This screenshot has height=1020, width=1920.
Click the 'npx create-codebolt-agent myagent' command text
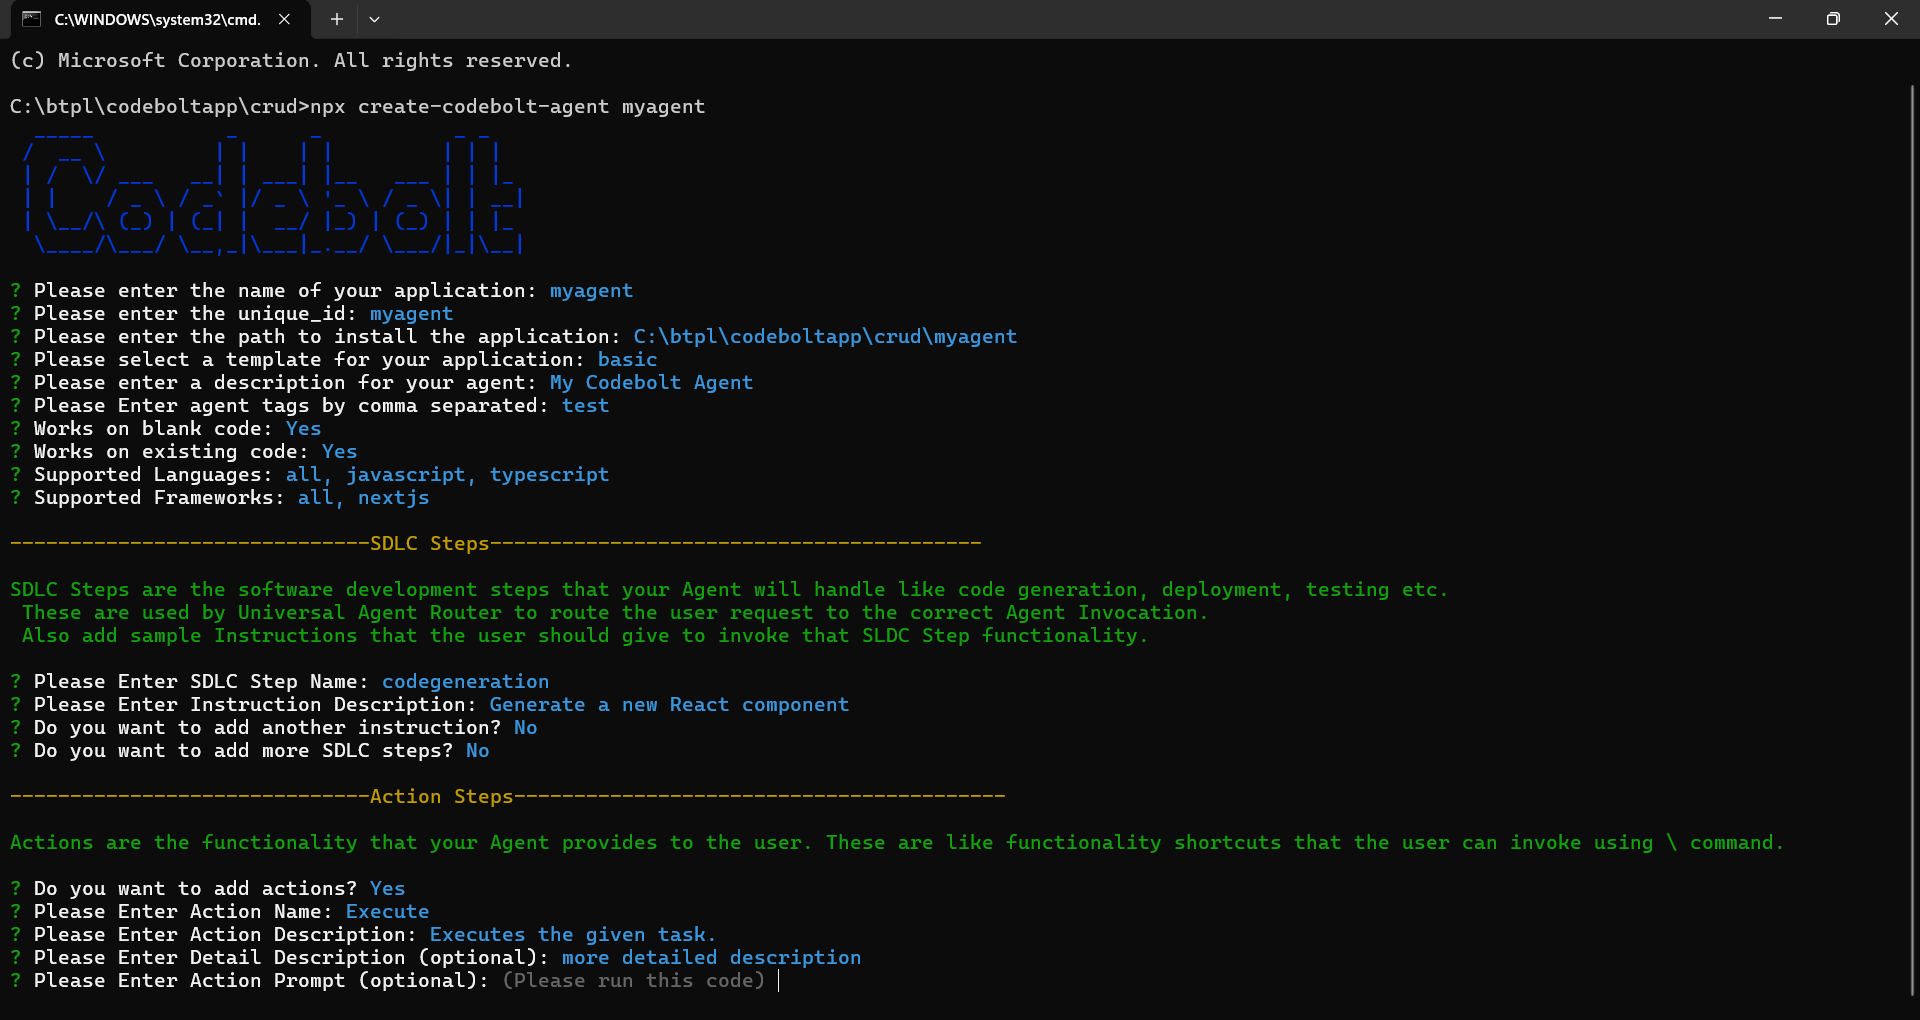click(x=507, y=107)
